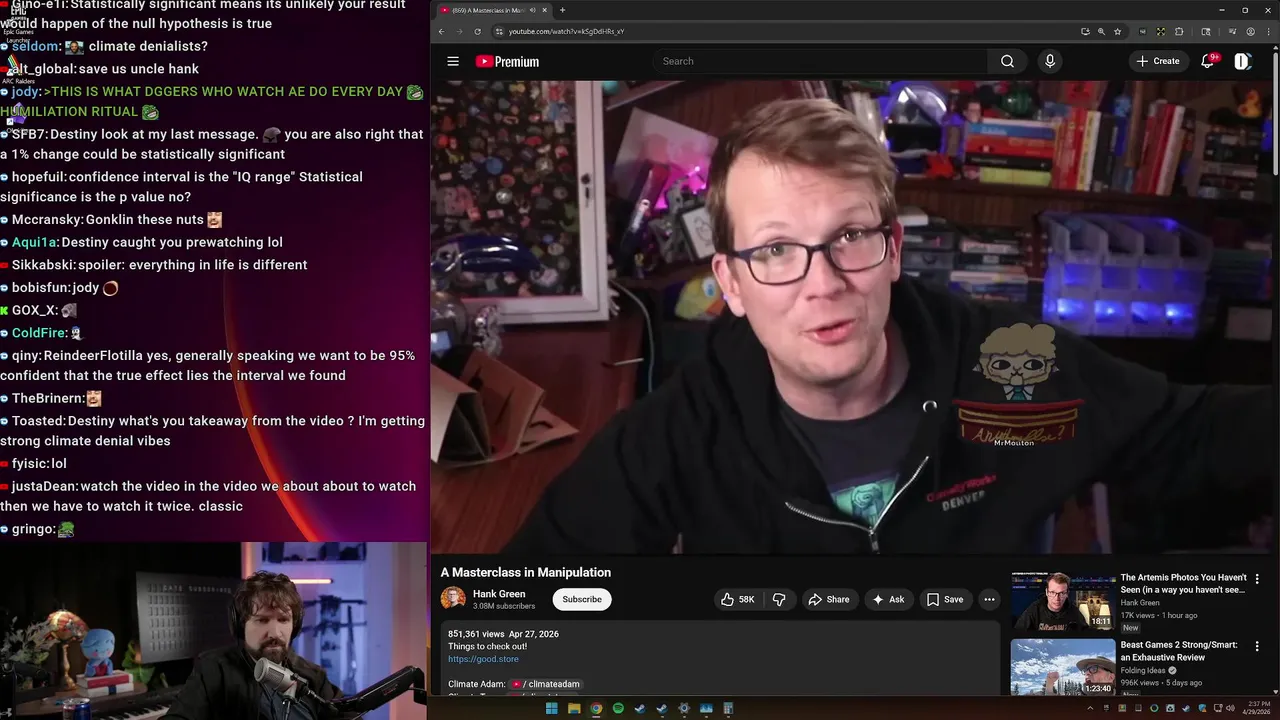Viewport: 1280px width, 720px height.
Task: Open the Chrome profile icon
Action: coord(1251,31)
